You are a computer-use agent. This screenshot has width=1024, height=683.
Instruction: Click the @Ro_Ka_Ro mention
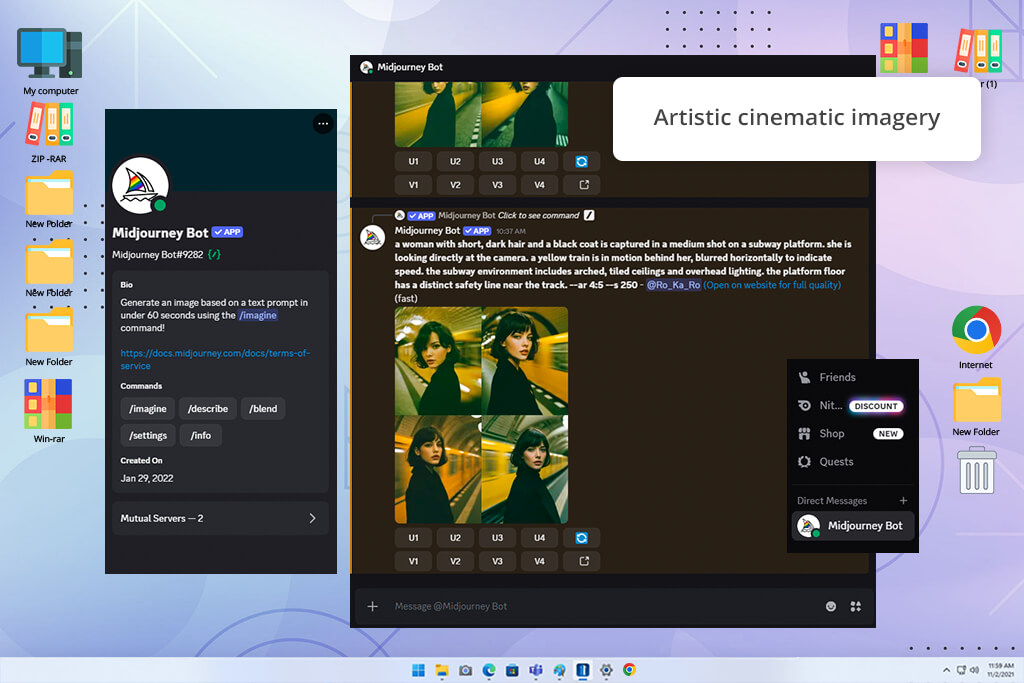pyautogui.click(x=673, y=285)
